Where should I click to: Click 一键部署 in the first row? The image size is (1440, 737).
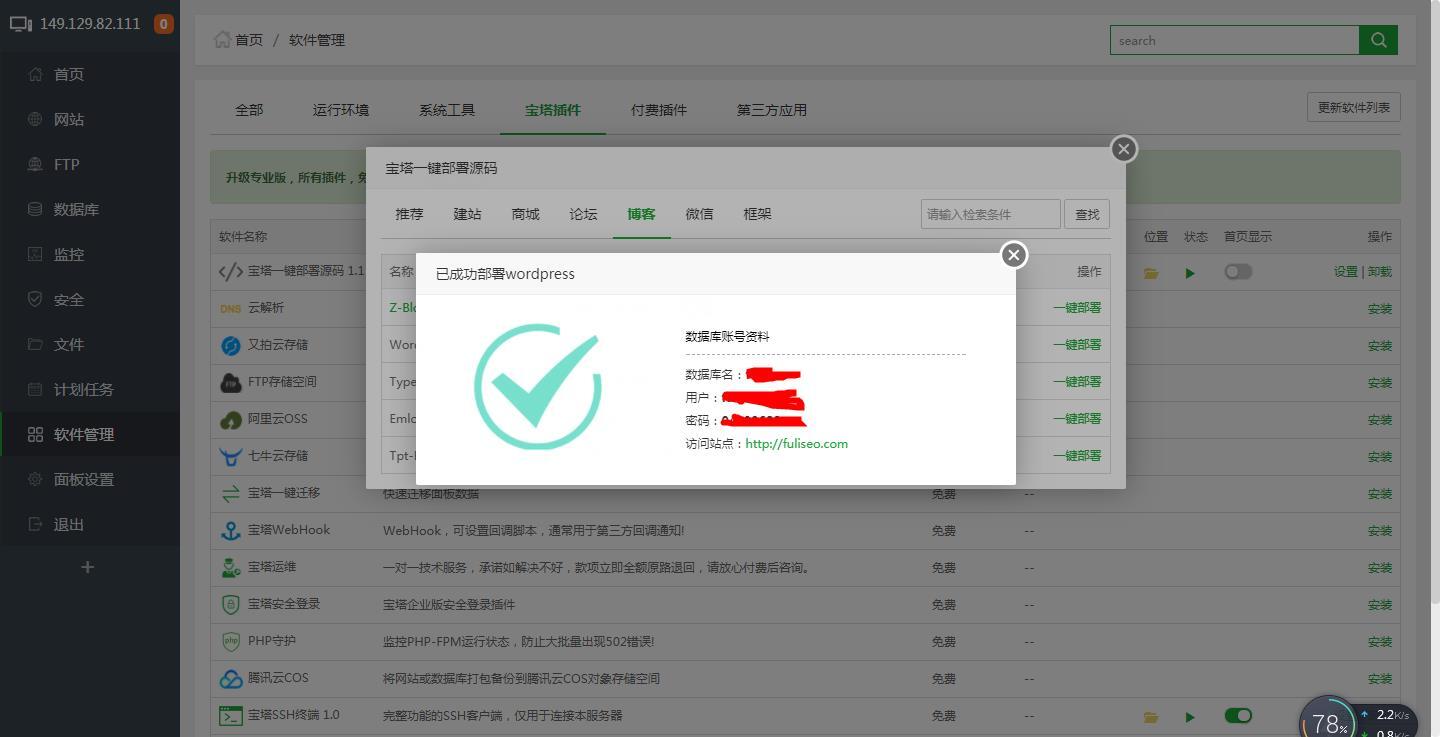coord(1077,308)
